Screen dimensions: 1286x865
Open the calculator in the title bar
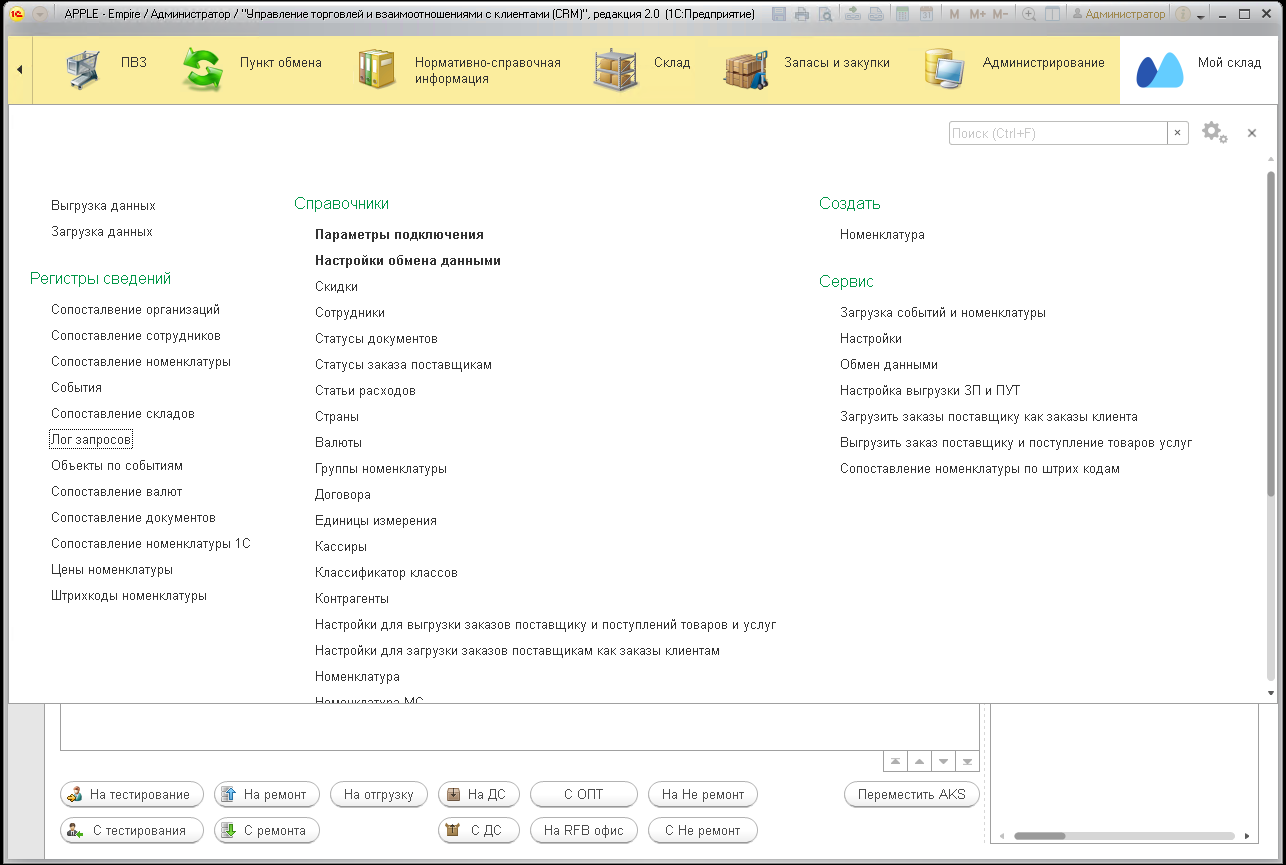pos(902,14)
